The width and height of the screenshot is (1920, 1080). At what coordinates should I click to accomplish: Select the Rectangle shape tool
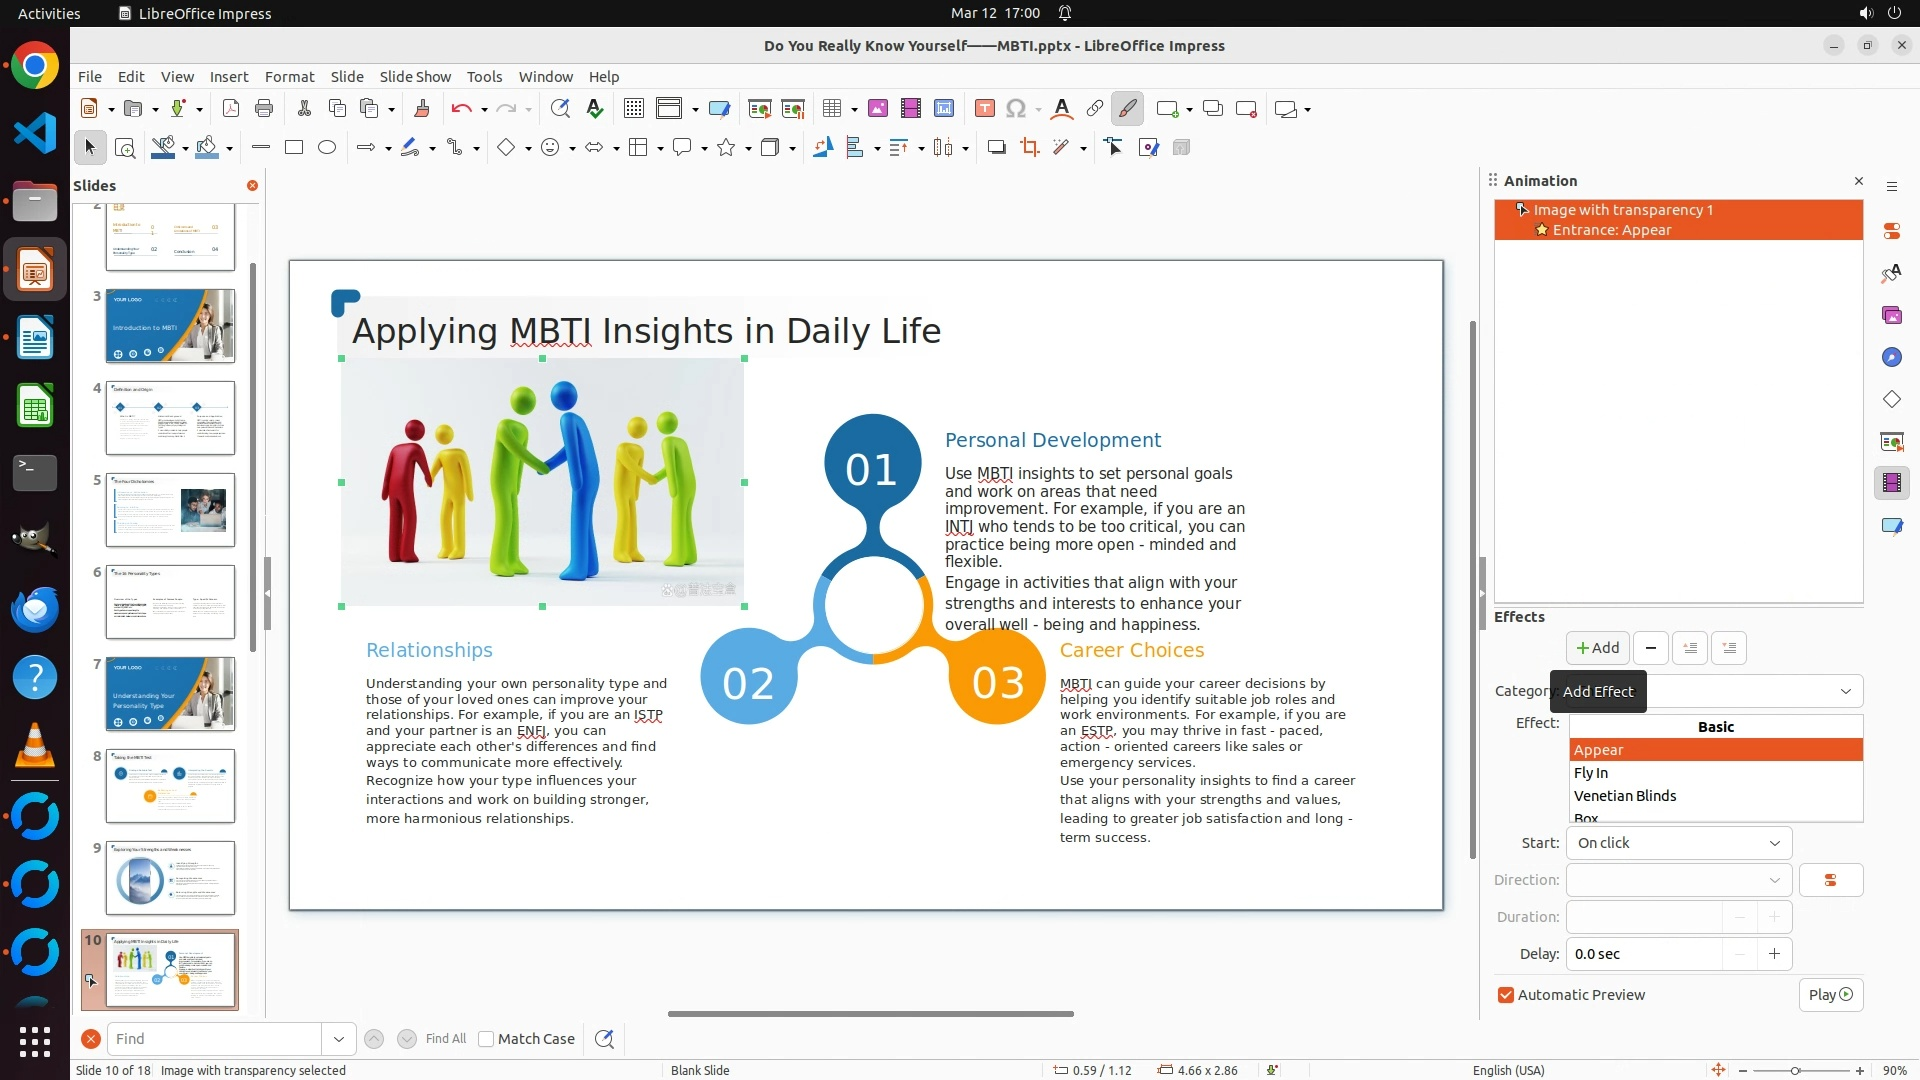(x=294, y=148)
